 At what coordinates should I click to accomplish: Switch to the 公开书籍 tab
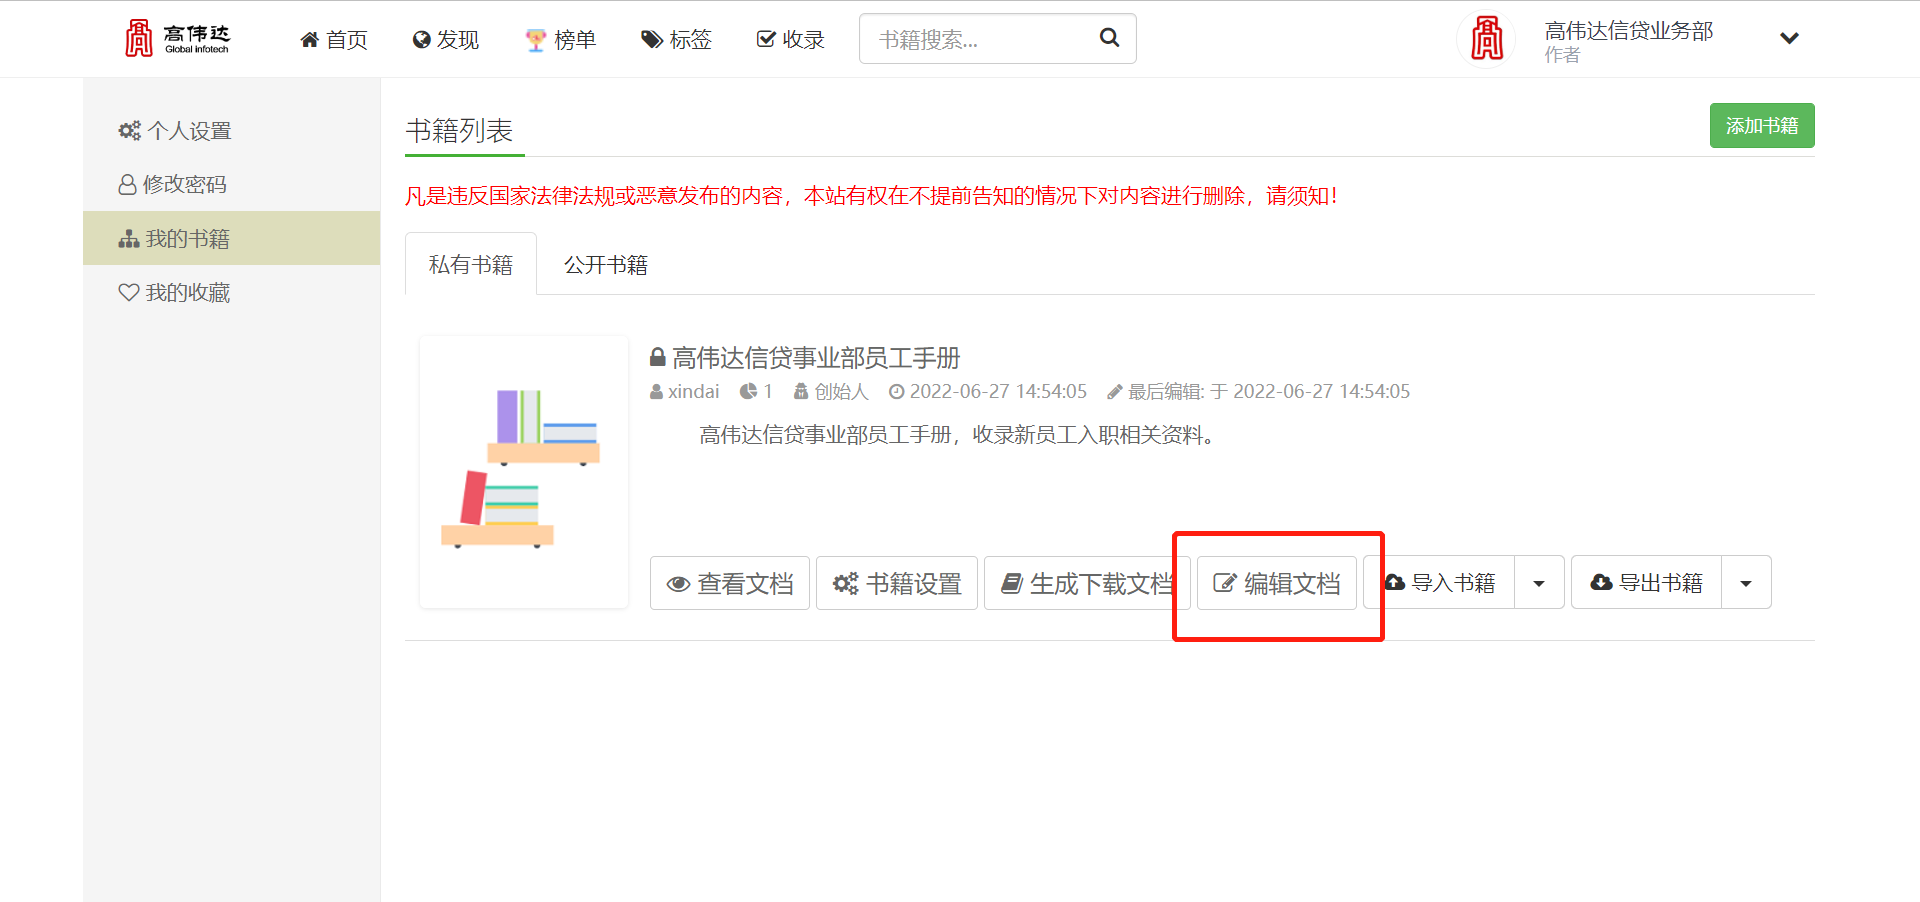(x=605, y=265)
